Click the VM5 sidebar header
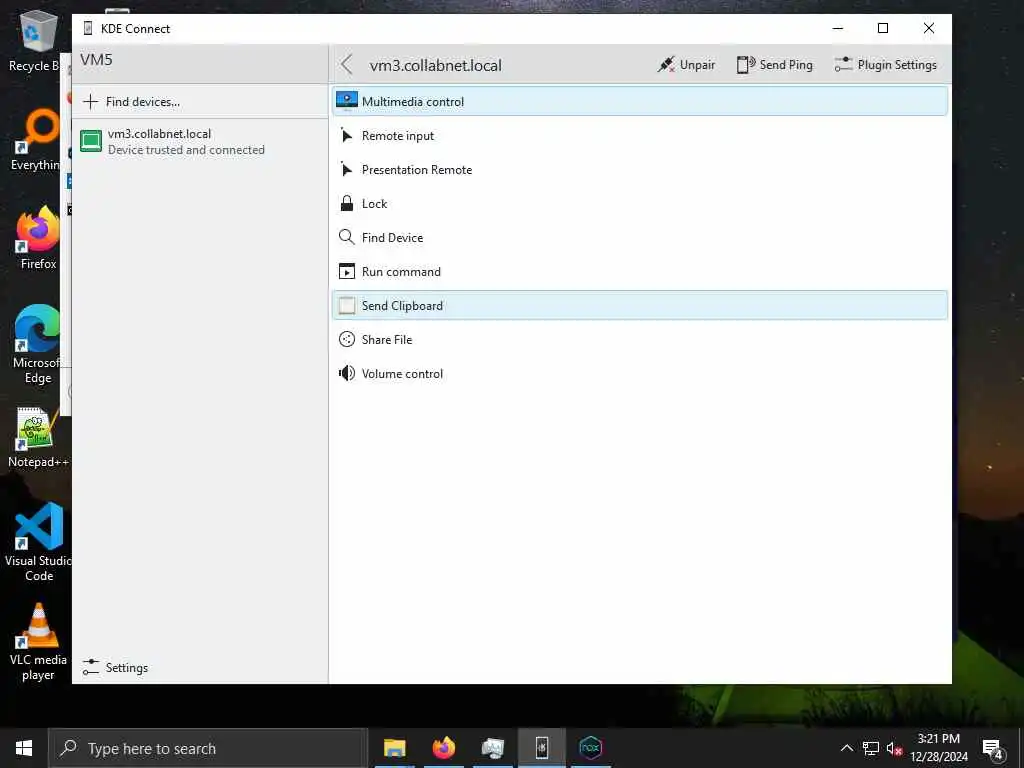Image resolution: width=1024 pixels, height=768 pixels. pos(96,59)
